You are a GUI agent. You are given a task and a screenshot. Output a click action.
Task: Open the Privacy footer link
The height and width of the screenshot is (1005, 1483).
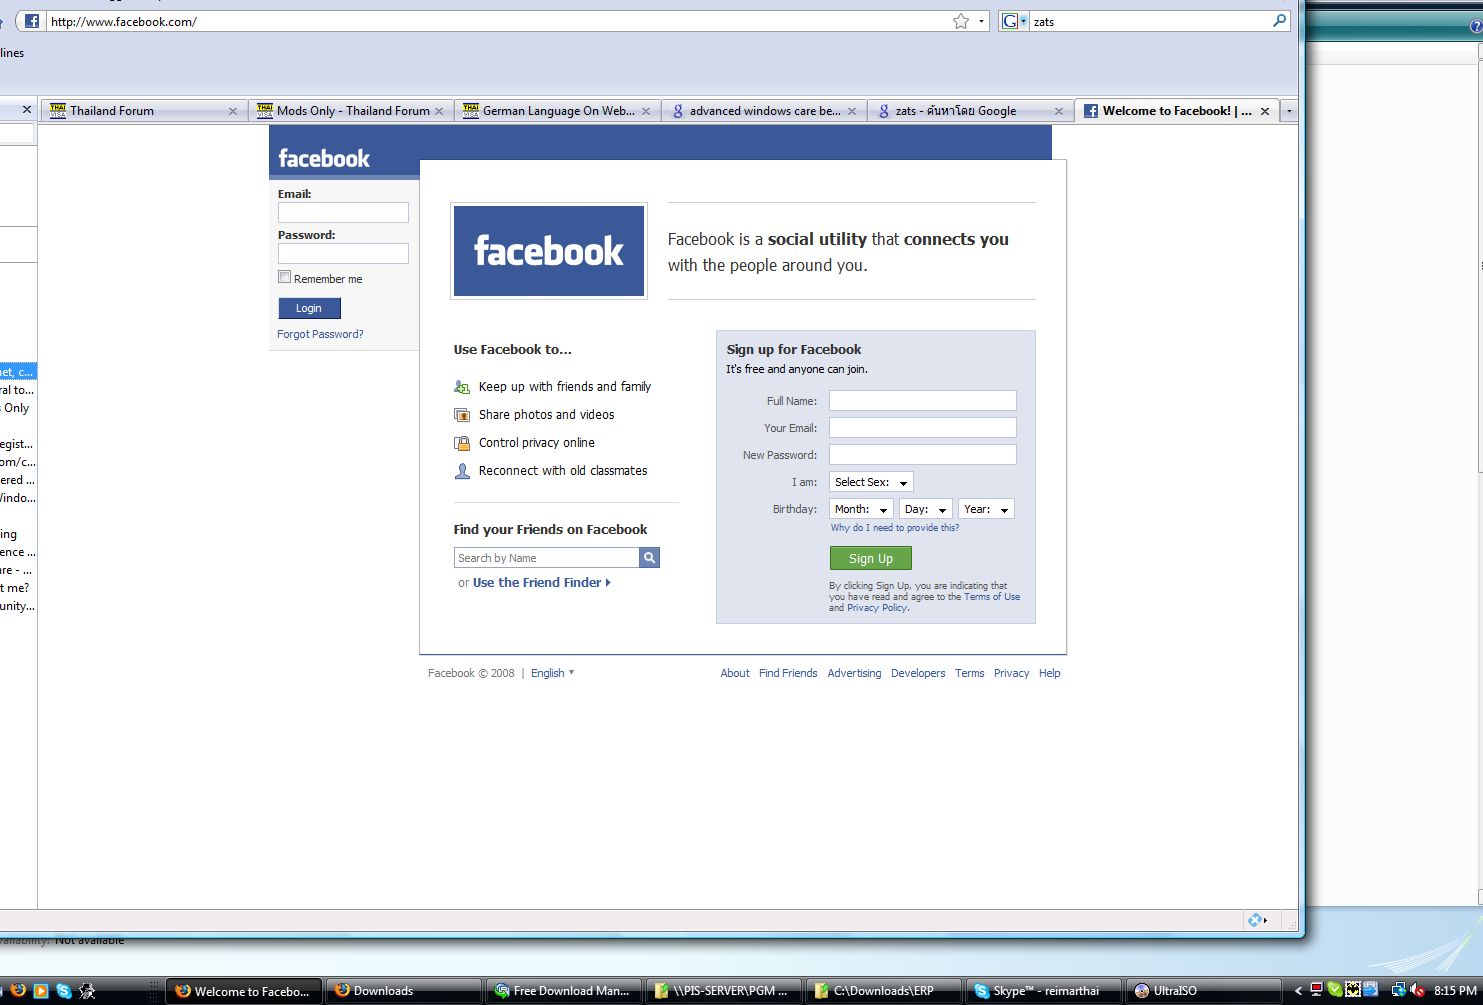[x=1011, y=673]
